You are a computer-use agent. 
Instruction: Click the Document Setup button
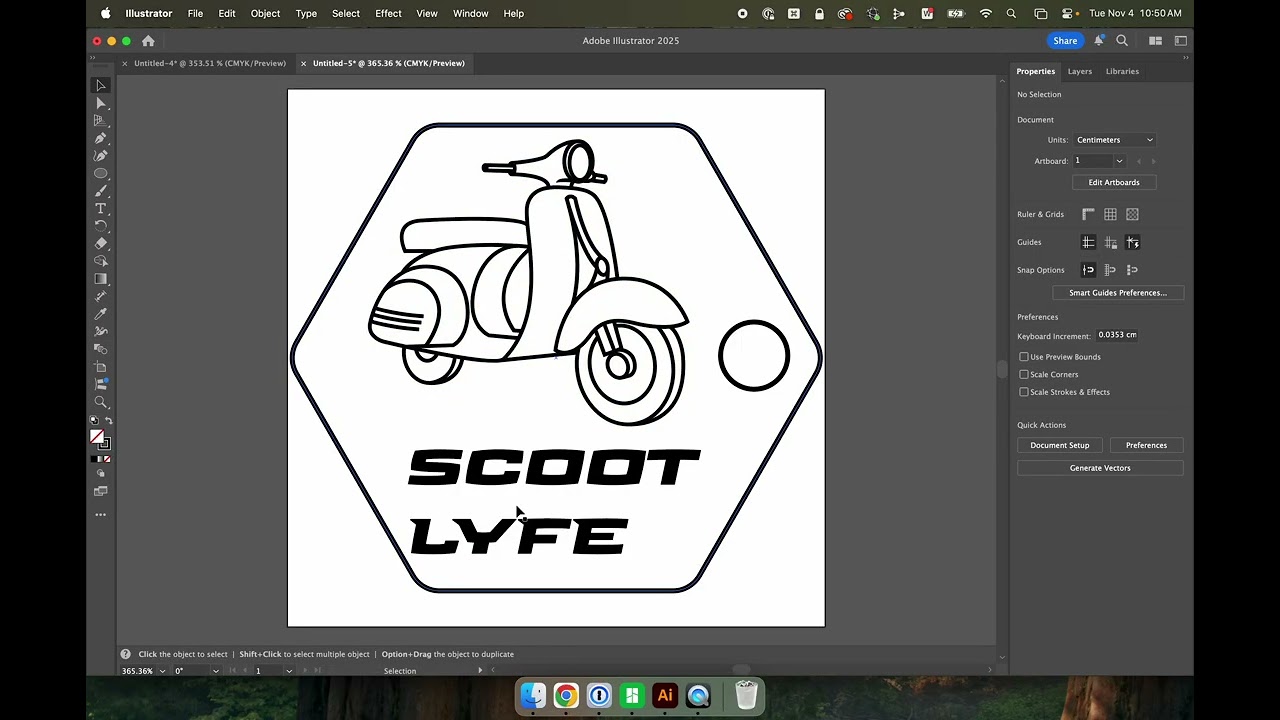(x=1060, y=445)
